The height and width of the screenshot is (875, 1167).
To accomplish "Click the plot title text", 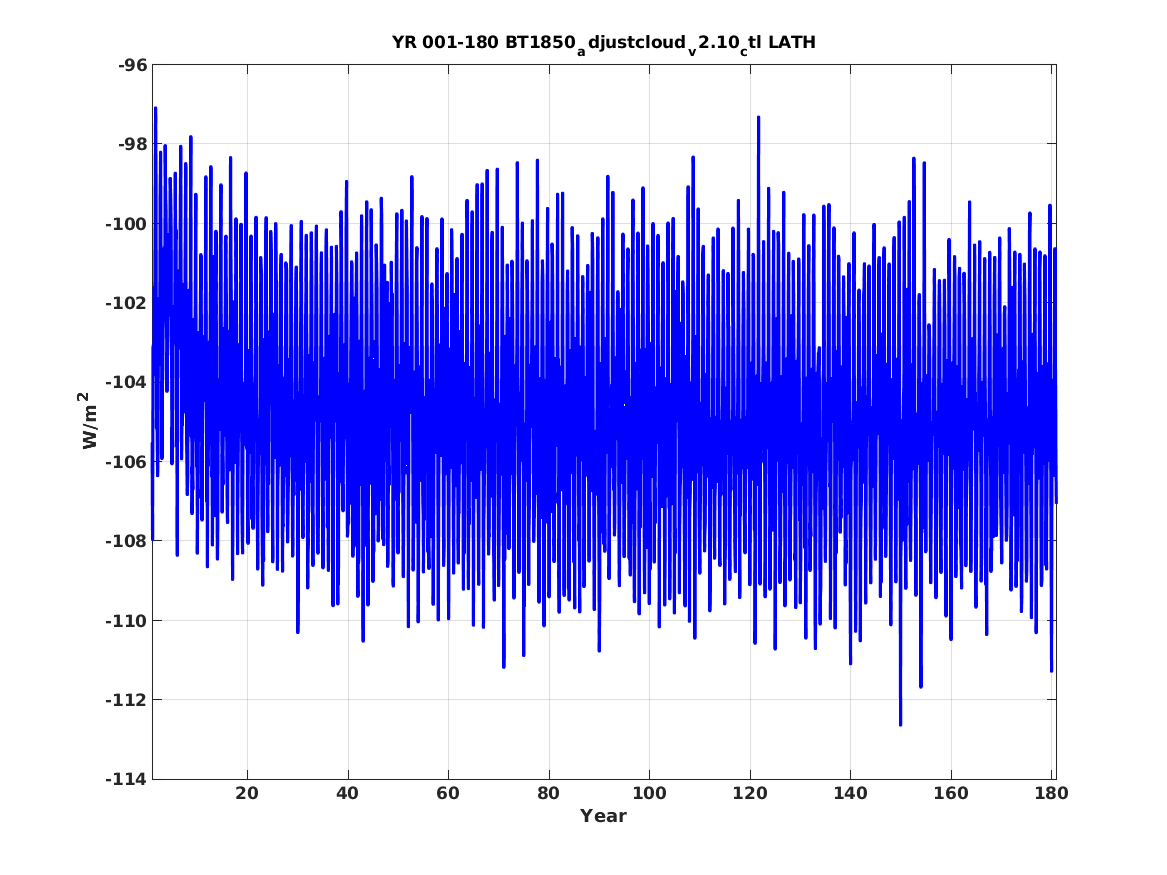I will (x=604, y=43).
